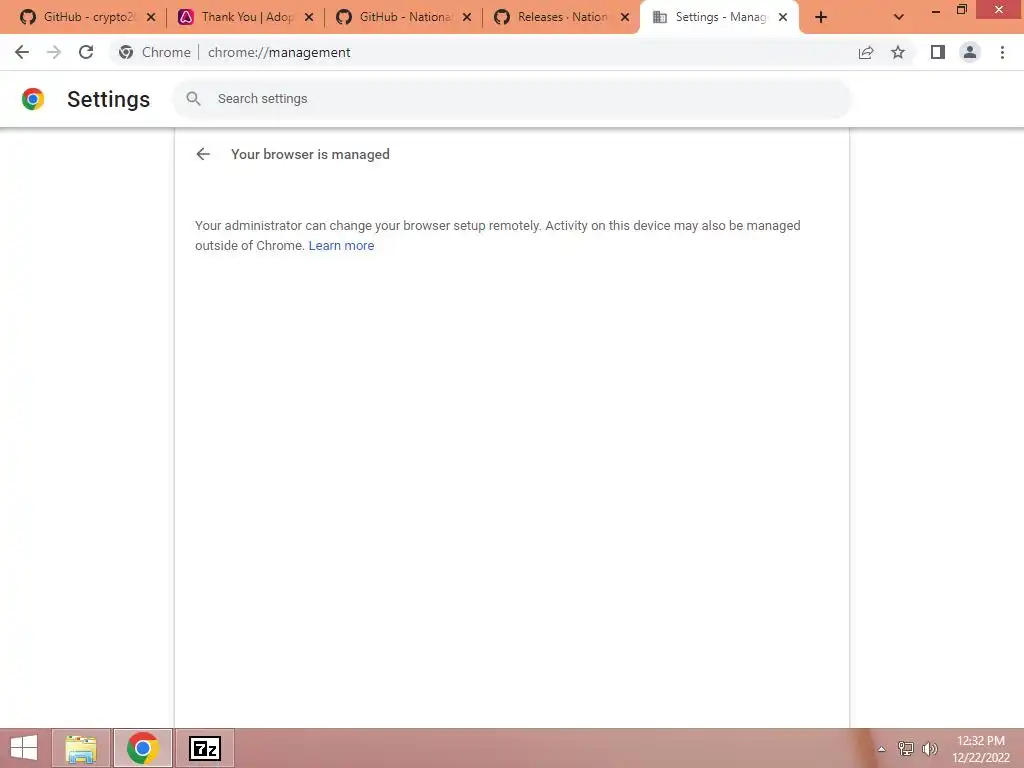Open the volume speaker tray icon

click(930, 748)
